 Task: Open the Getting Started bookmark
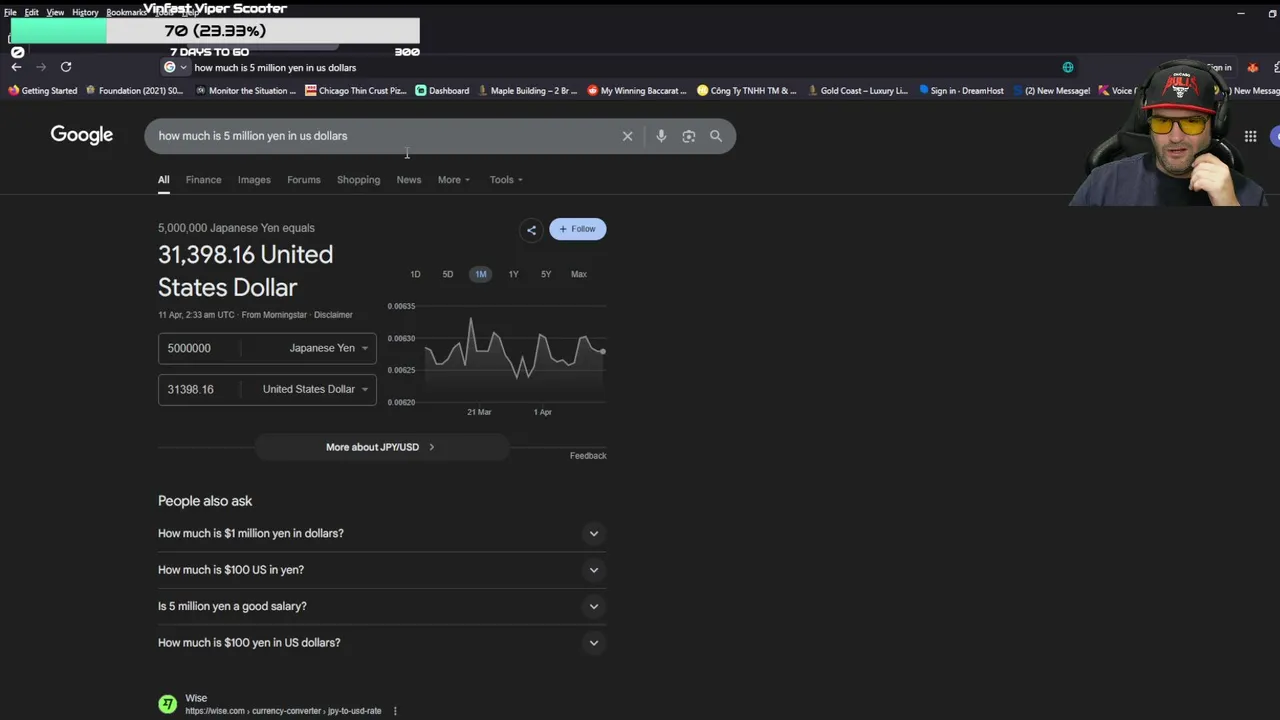pyautogui.click(x=42, y=91)
